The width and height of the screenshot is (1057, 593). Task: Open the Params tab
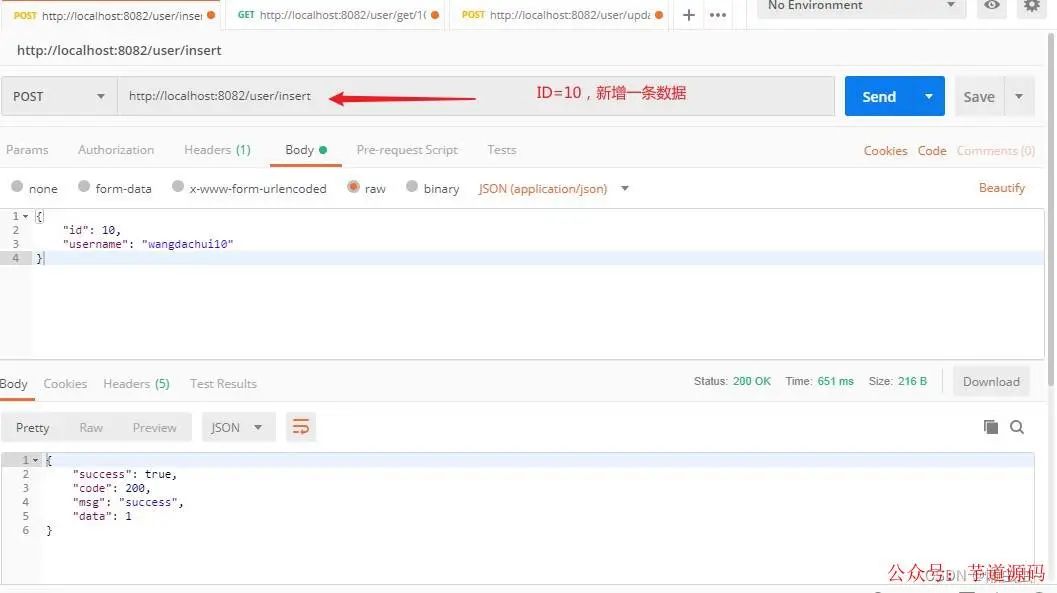[x=27, y=150]
